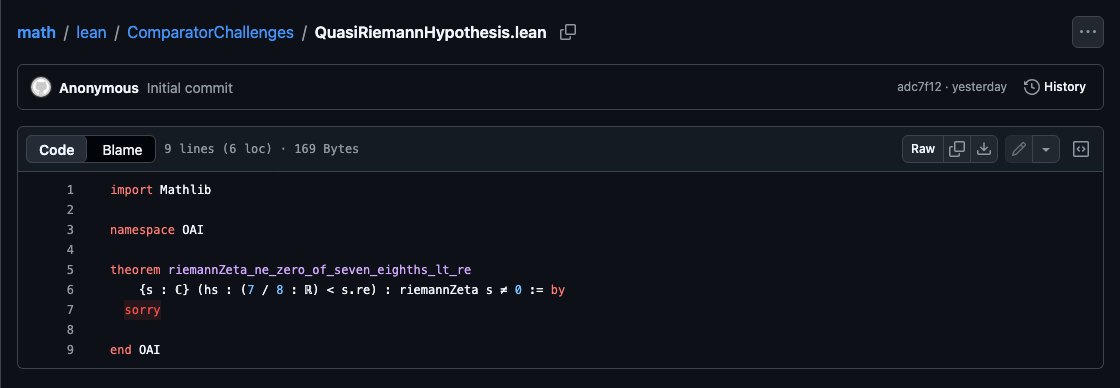Click the 'riemannZeta s ≠ 0' expression
This screenshot has width=1120, height=388.
tap(461, 290)
